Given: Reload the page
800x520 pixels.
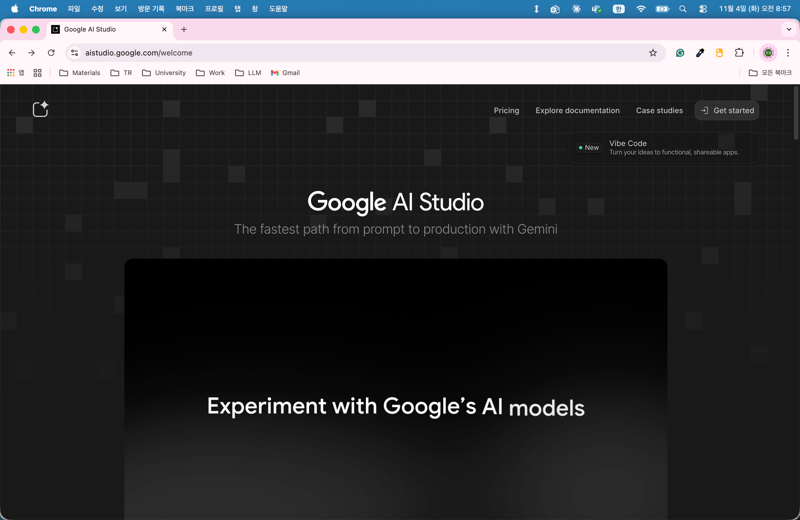Looking at the screenshot, I should coord(51,53).
